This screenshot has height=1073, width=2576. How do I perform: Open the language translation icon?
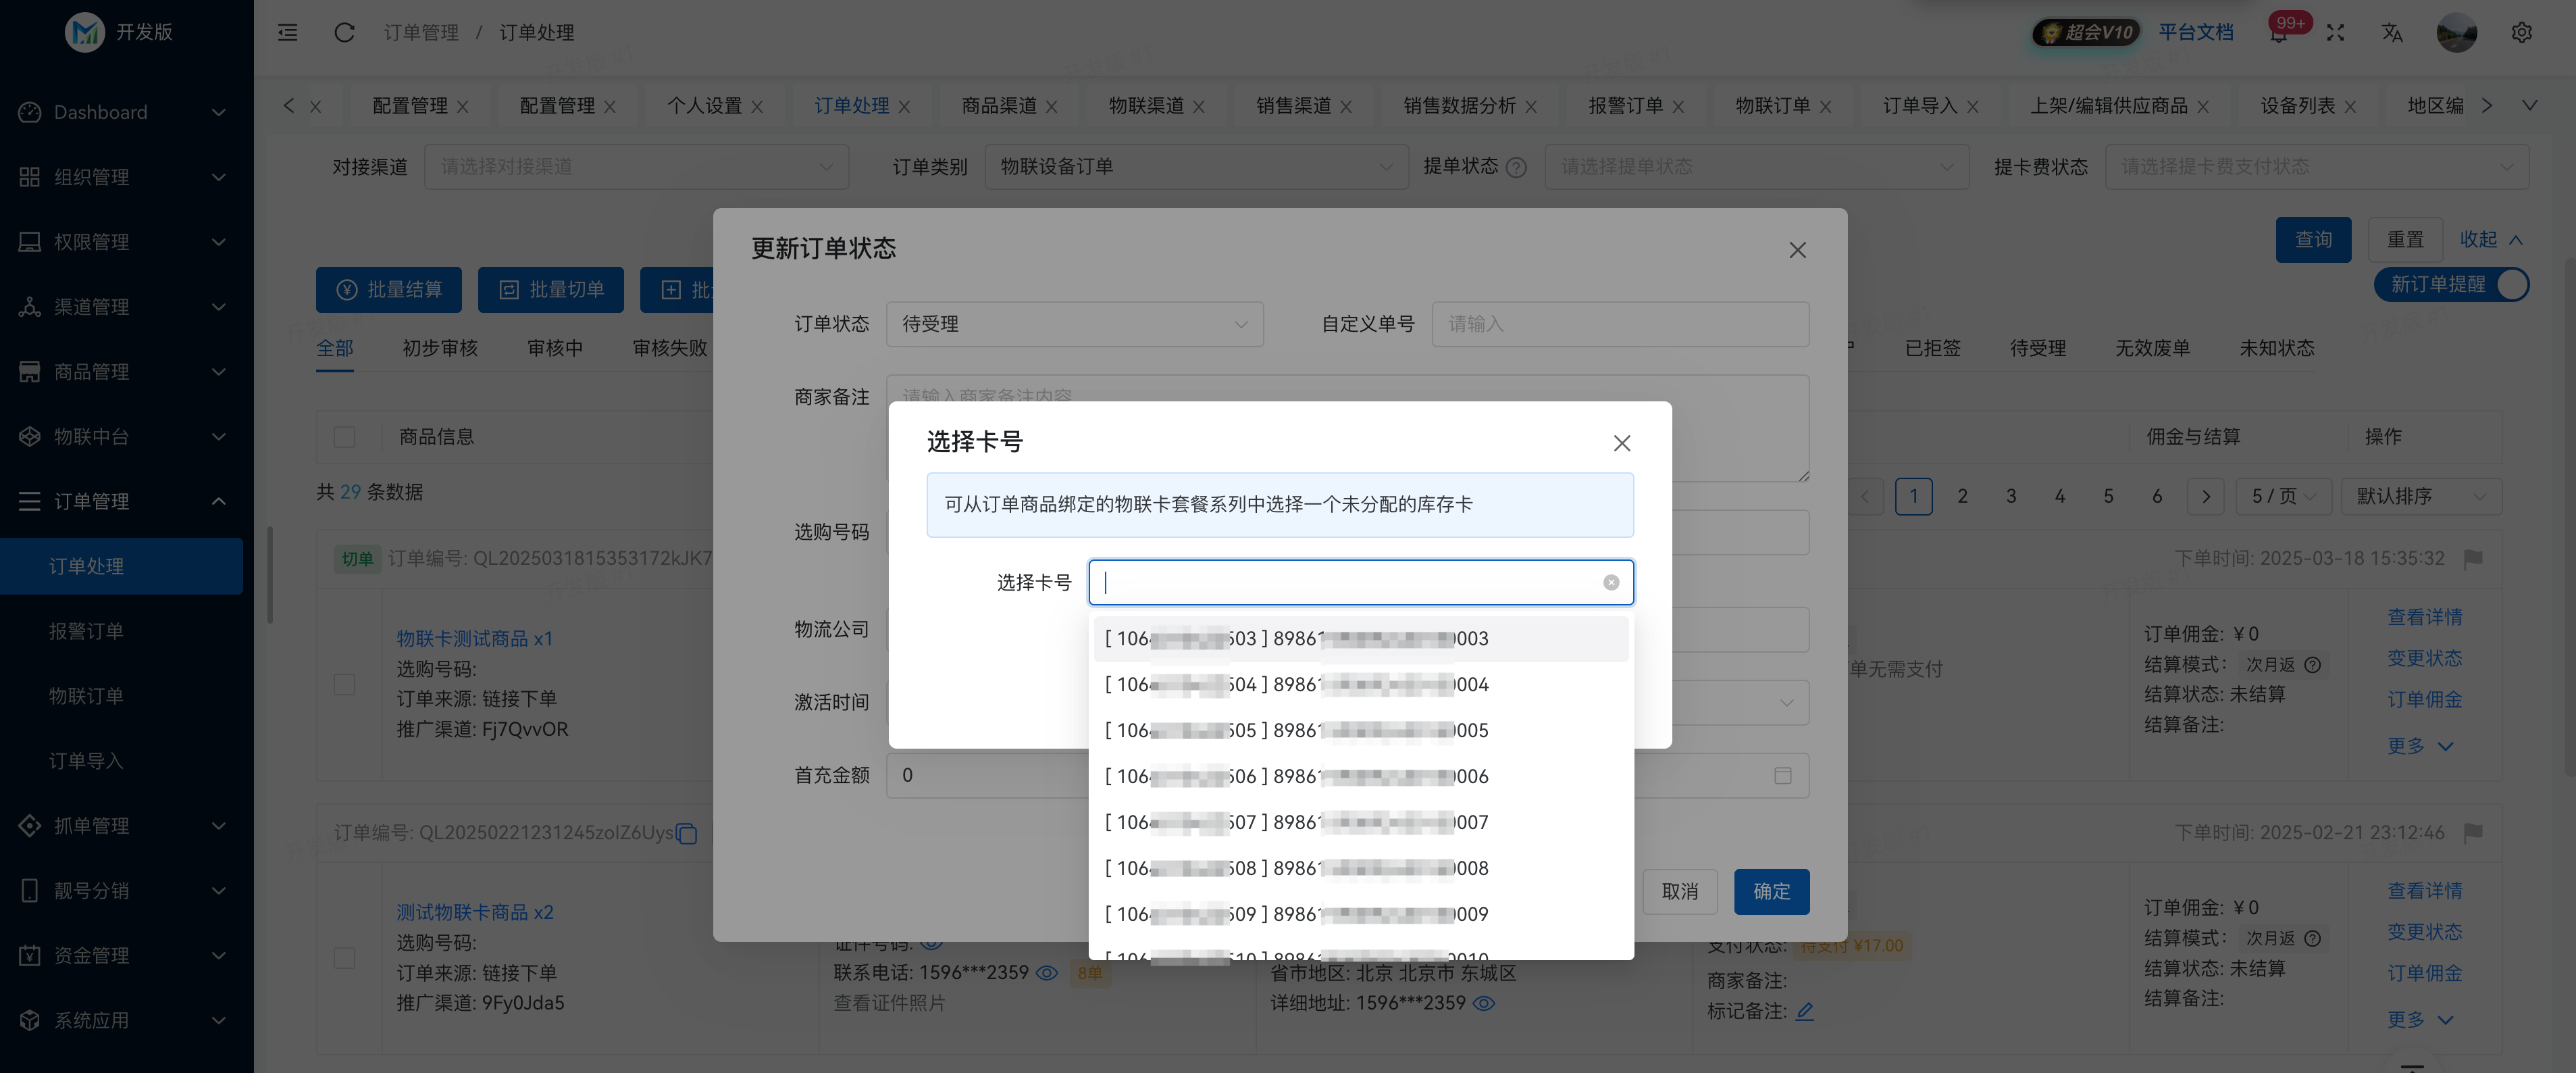coord(2391,33)
